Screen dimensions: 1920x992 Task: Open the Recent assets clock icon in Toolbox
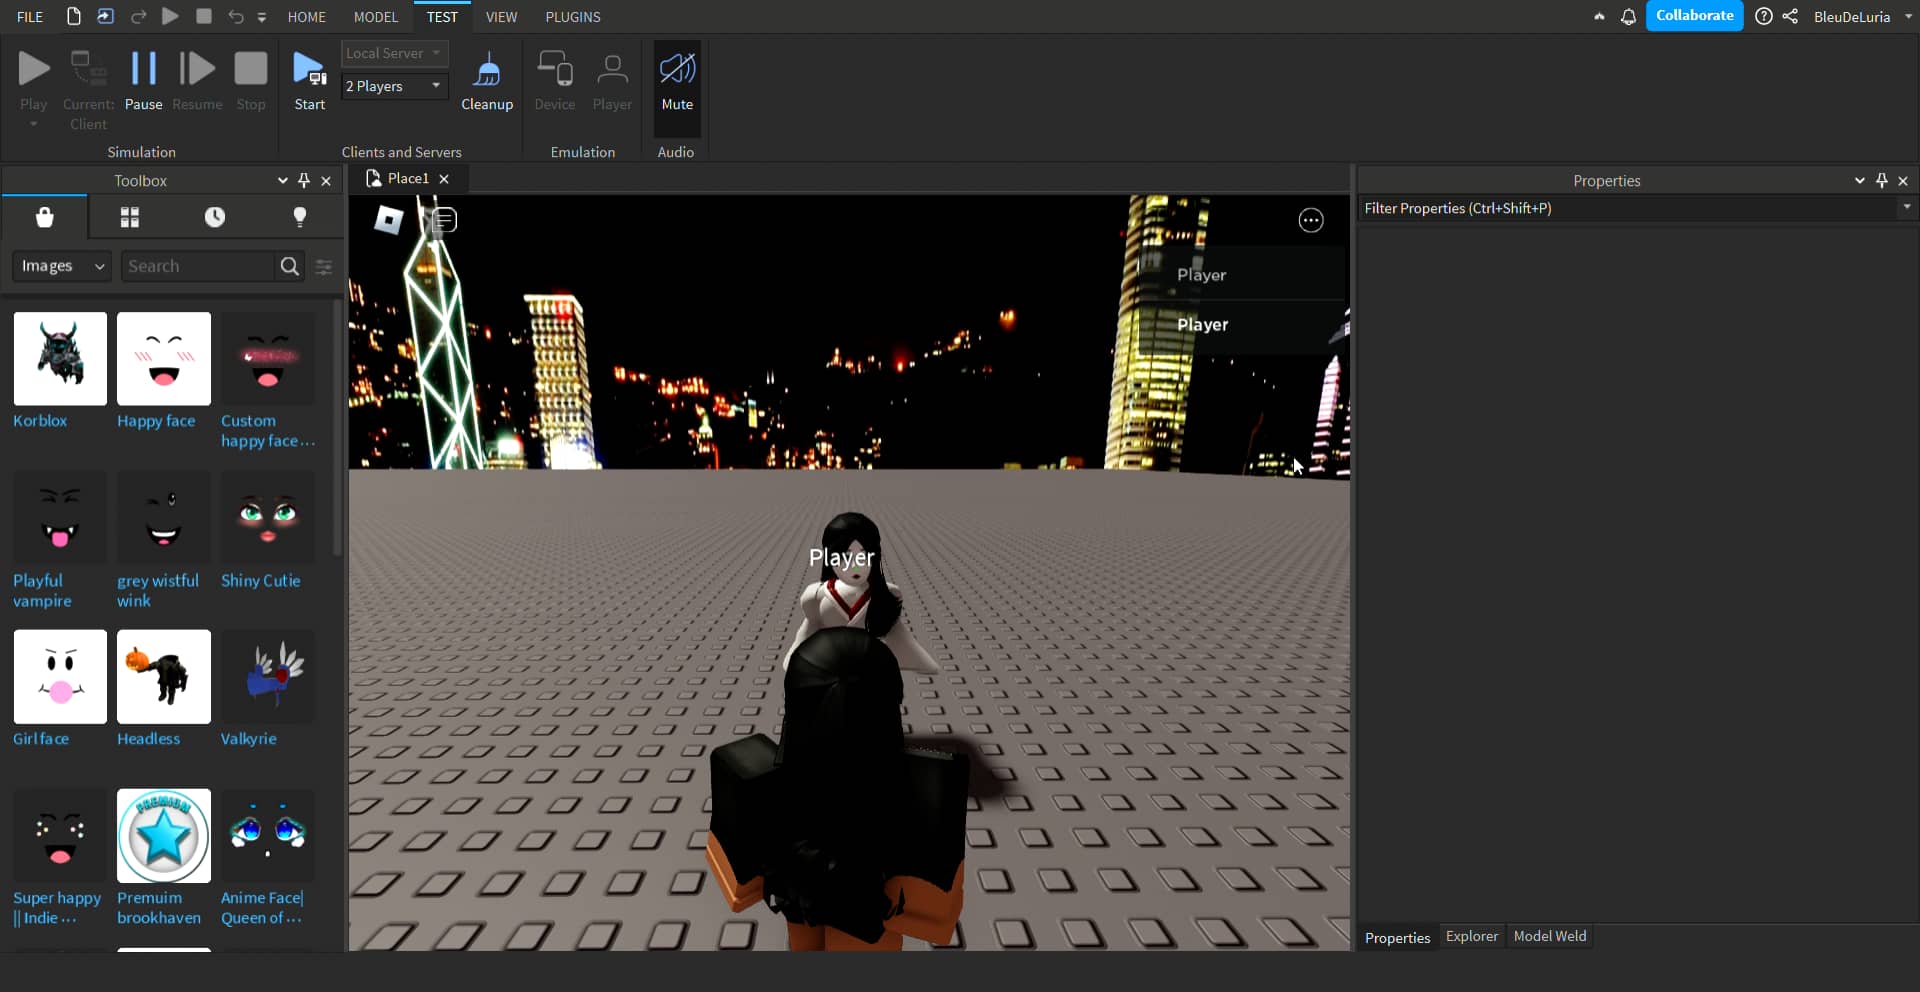coord(214,217)
